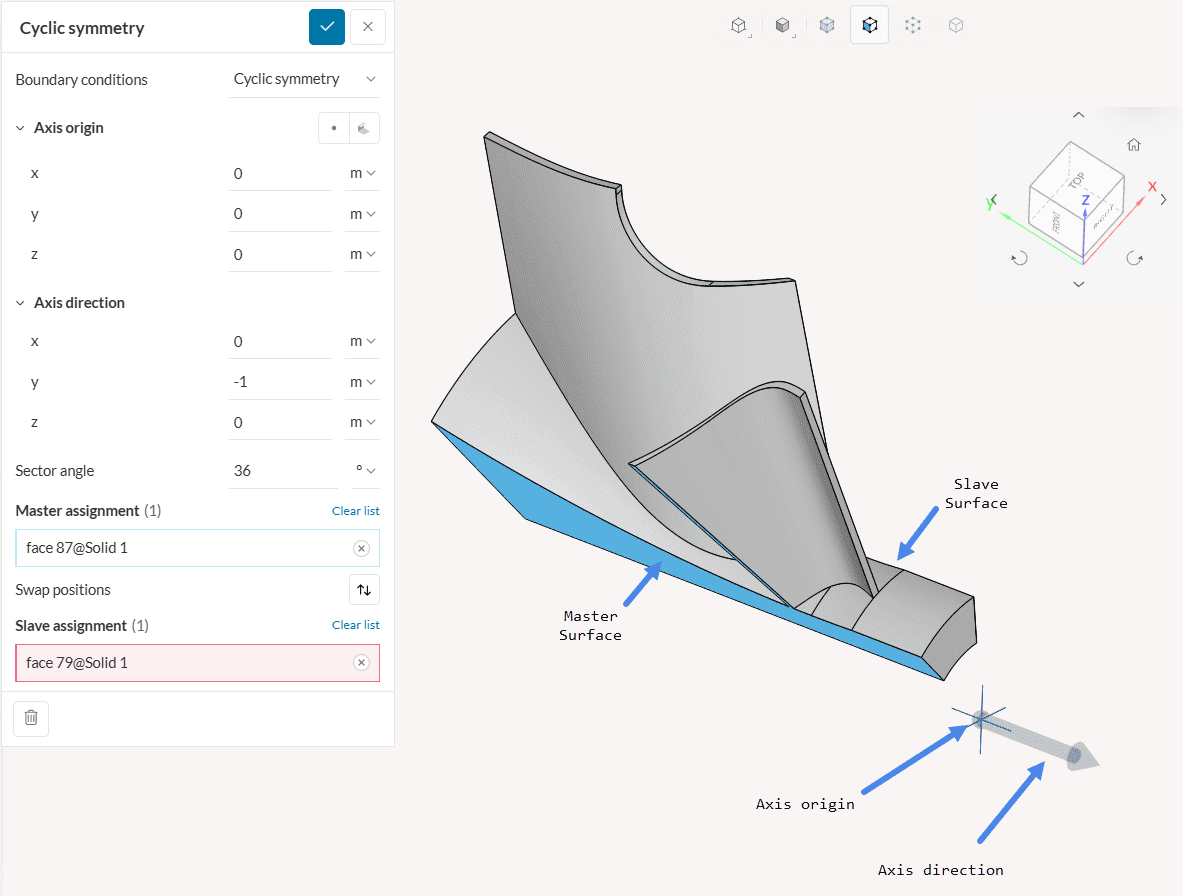The width and height of the screenshot is (1183, 896).
Task: Rotate view clockwise on the orientation cube
Action: point(1135,258)
